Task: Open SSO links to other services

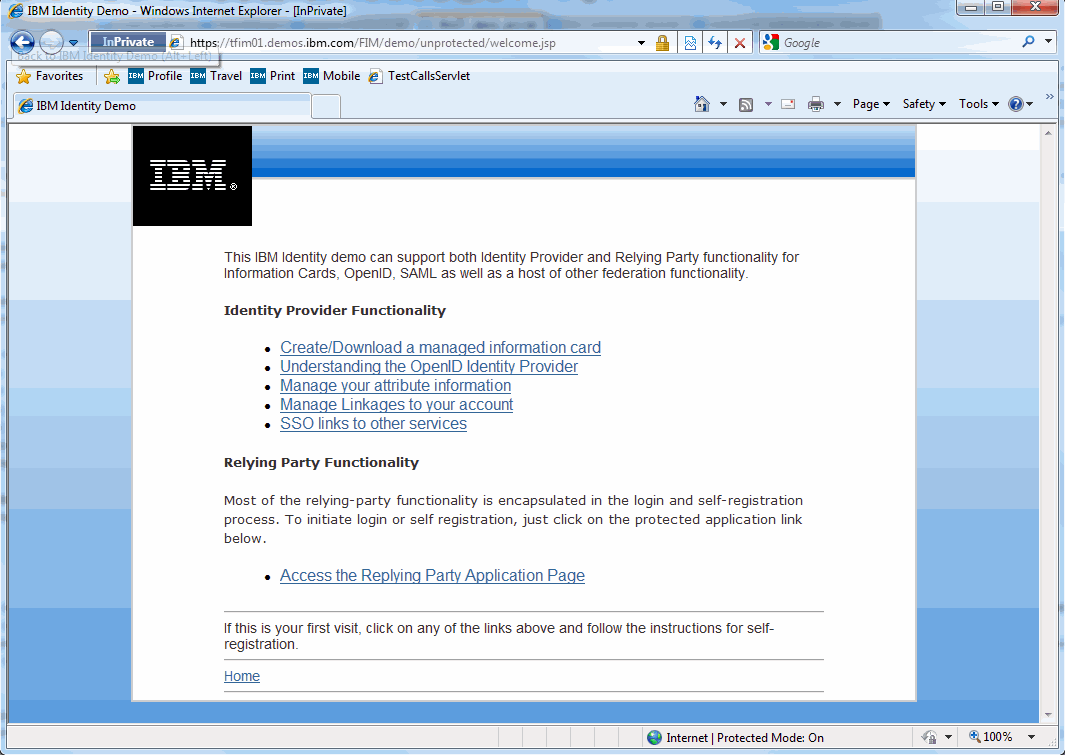Action: [374, 424]
